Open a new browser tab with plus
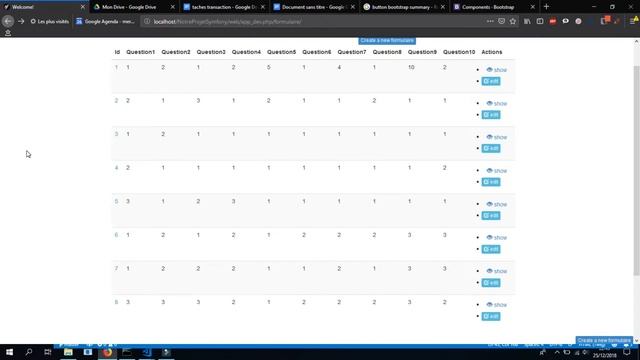640x360 pixels. (x=546, y=7)
